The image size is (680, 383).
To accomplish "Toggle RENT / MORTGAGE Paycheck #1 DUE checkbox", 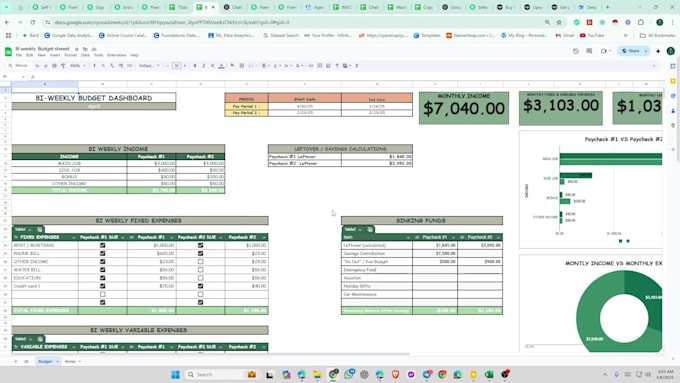I will coord(102,246).
